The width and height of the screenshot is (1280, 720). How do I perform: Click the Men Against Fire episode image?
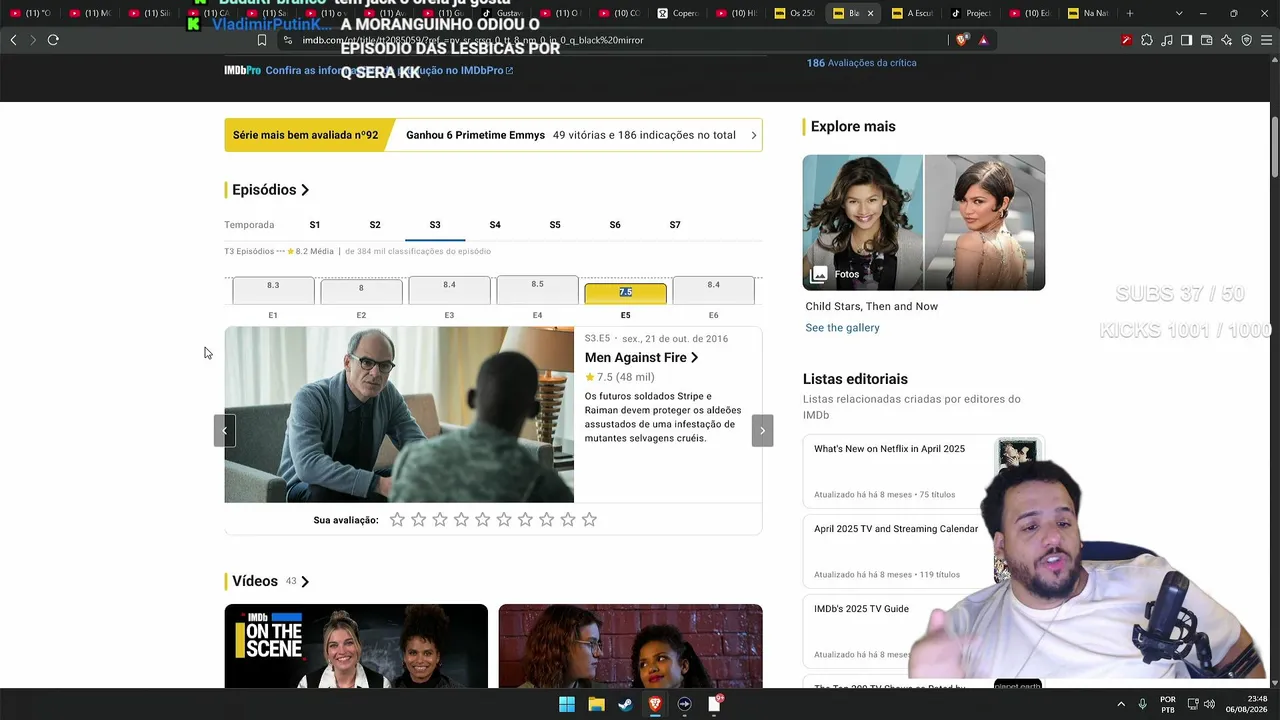click(399, 414)
